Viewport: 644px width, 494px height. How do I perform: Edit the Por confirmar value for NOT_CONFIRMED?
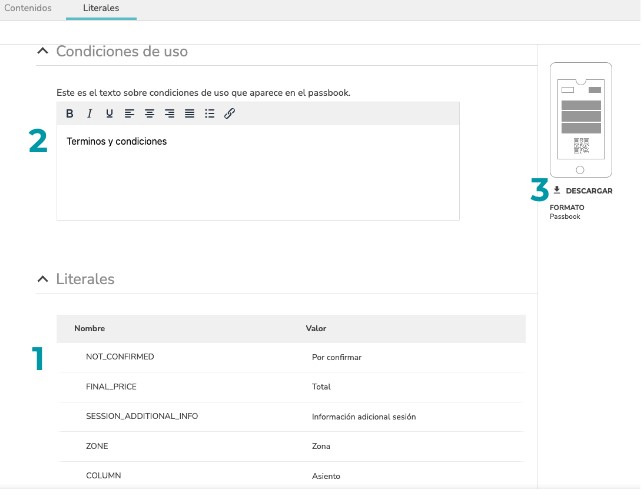337,357
